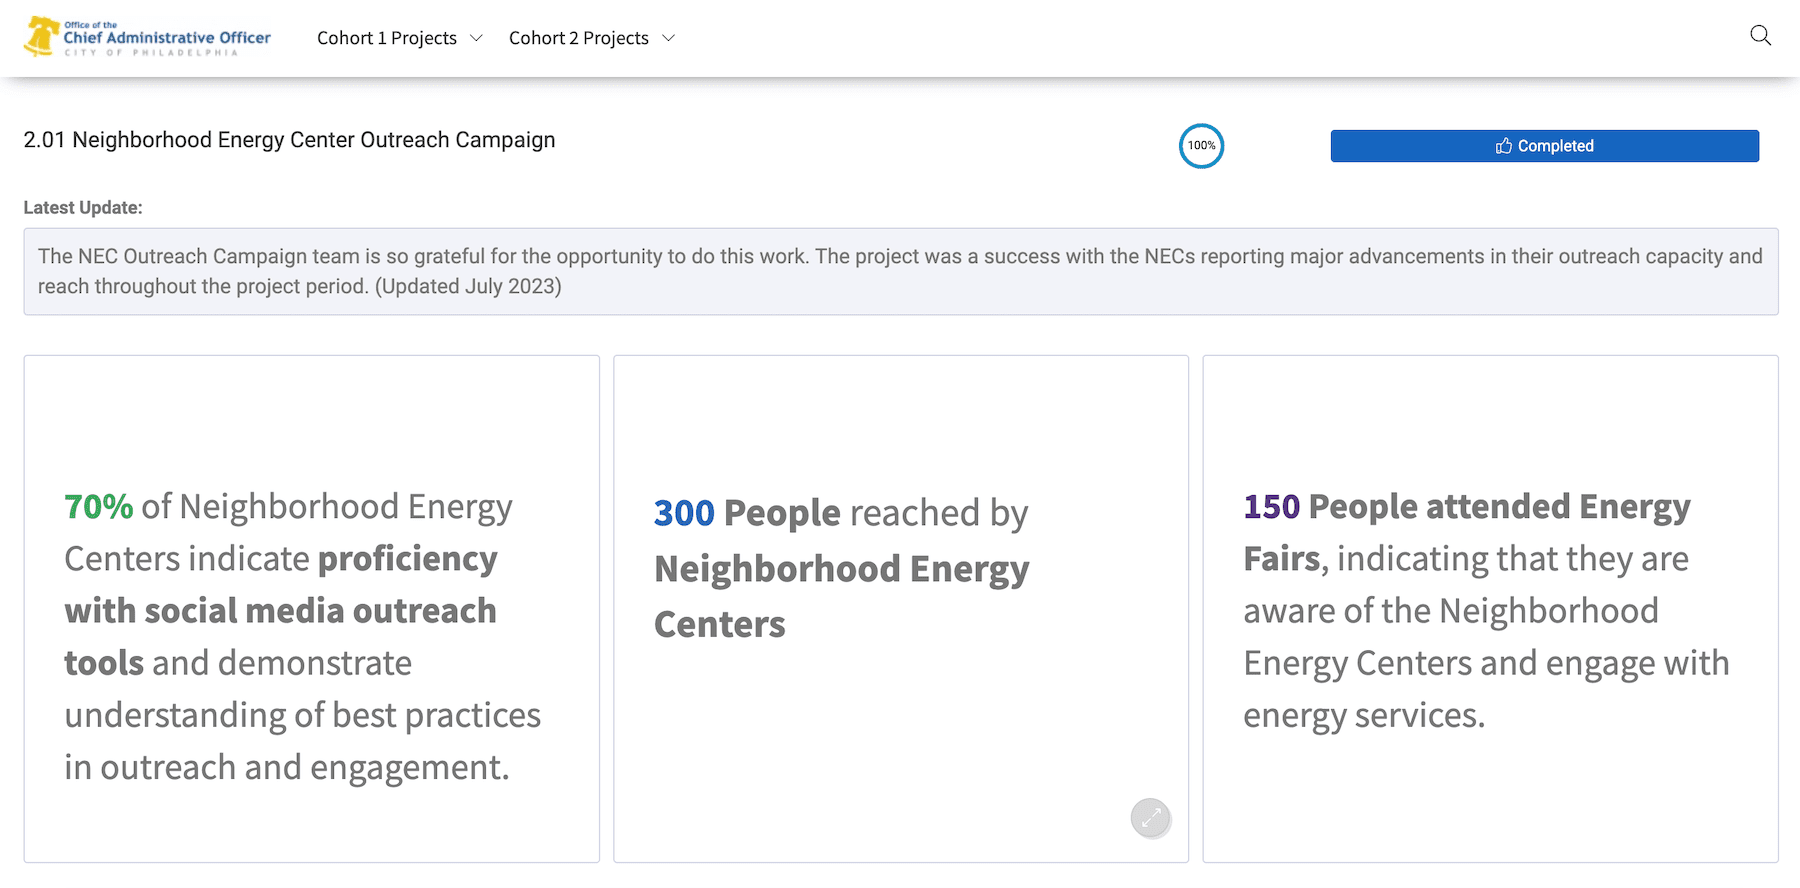The image size is (1800, 888).
Task: Click the expand icon in the 300 People card
Action: click(x=1150, y=818)
